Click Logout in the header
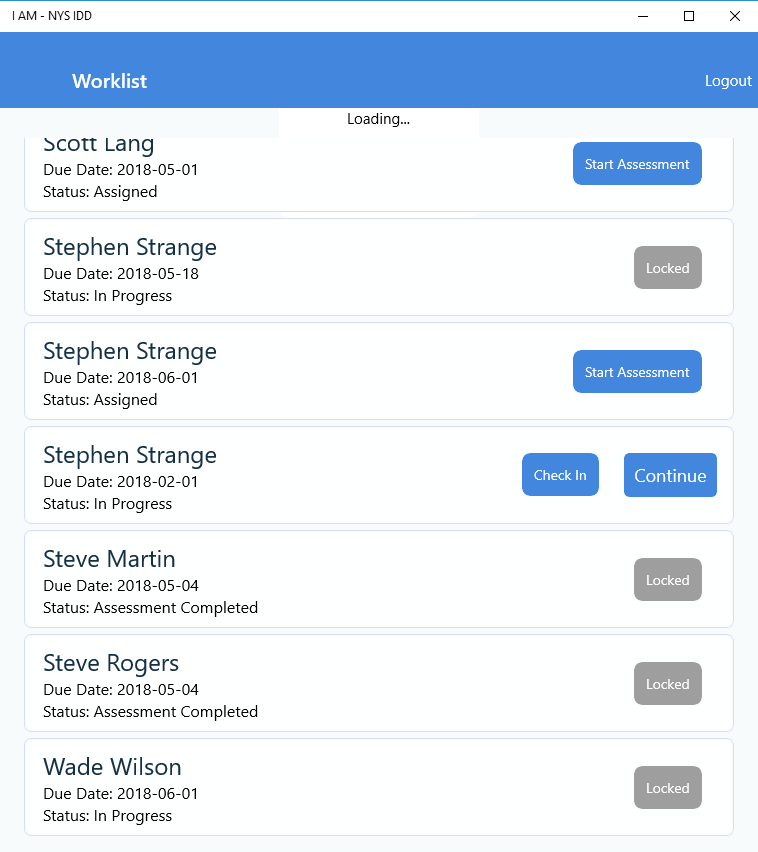The width and height of the screenshot is (758, 852). (x=728, y=81)
